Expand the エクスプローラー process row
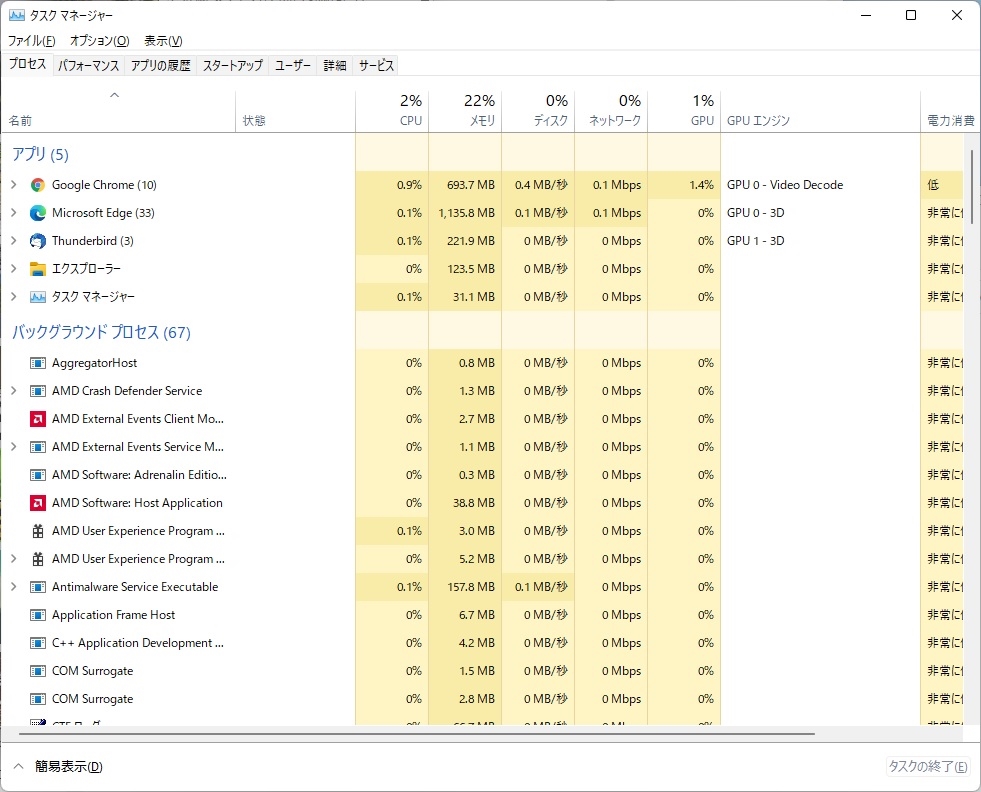The width and height of the screenshot is (981, 792). pos(14,269)
